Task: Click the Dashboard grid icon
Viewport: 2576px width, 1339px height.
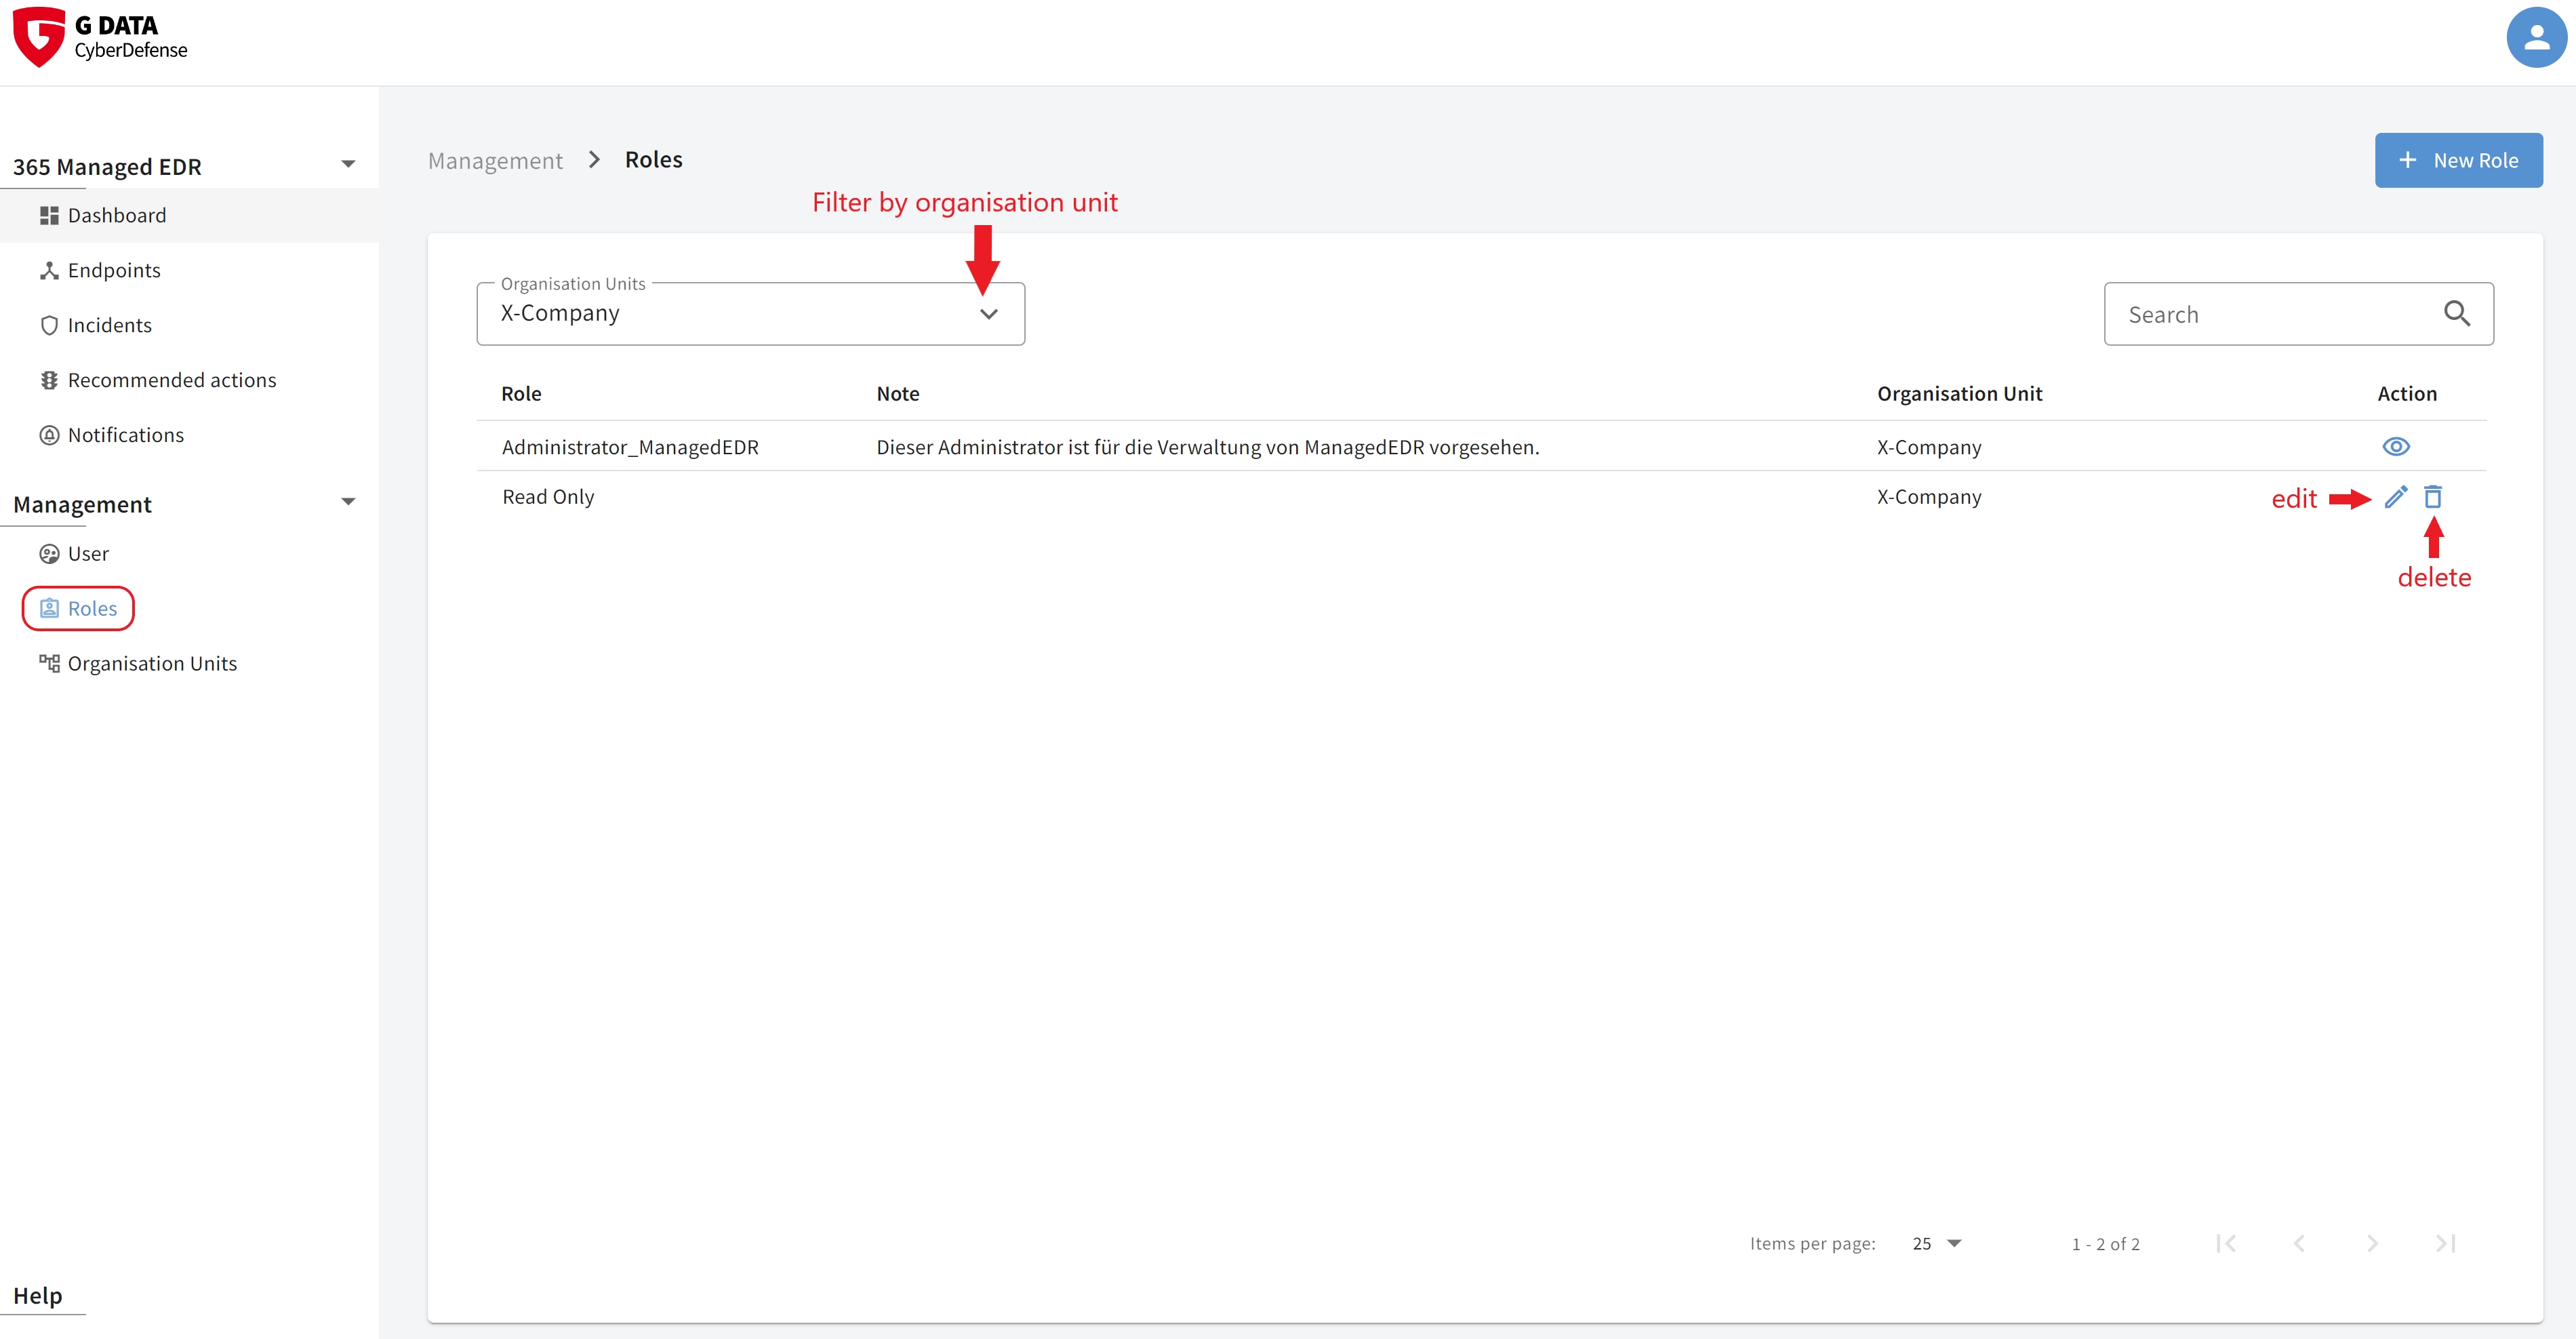Action: pyautogui.click(x=49, y=215)
